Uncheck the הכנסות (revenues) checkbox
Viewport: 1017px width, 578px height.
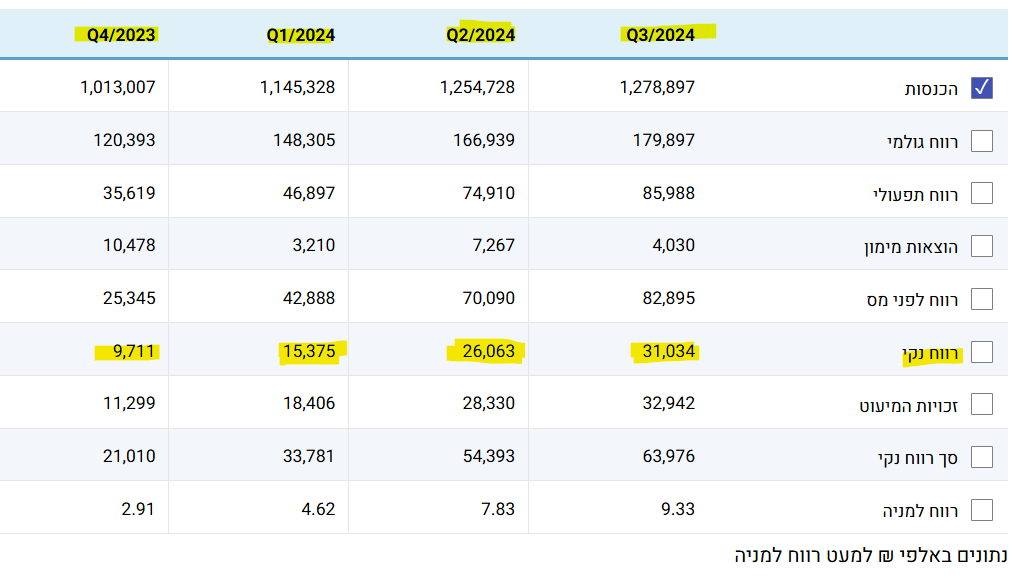(x=982, y=88)
